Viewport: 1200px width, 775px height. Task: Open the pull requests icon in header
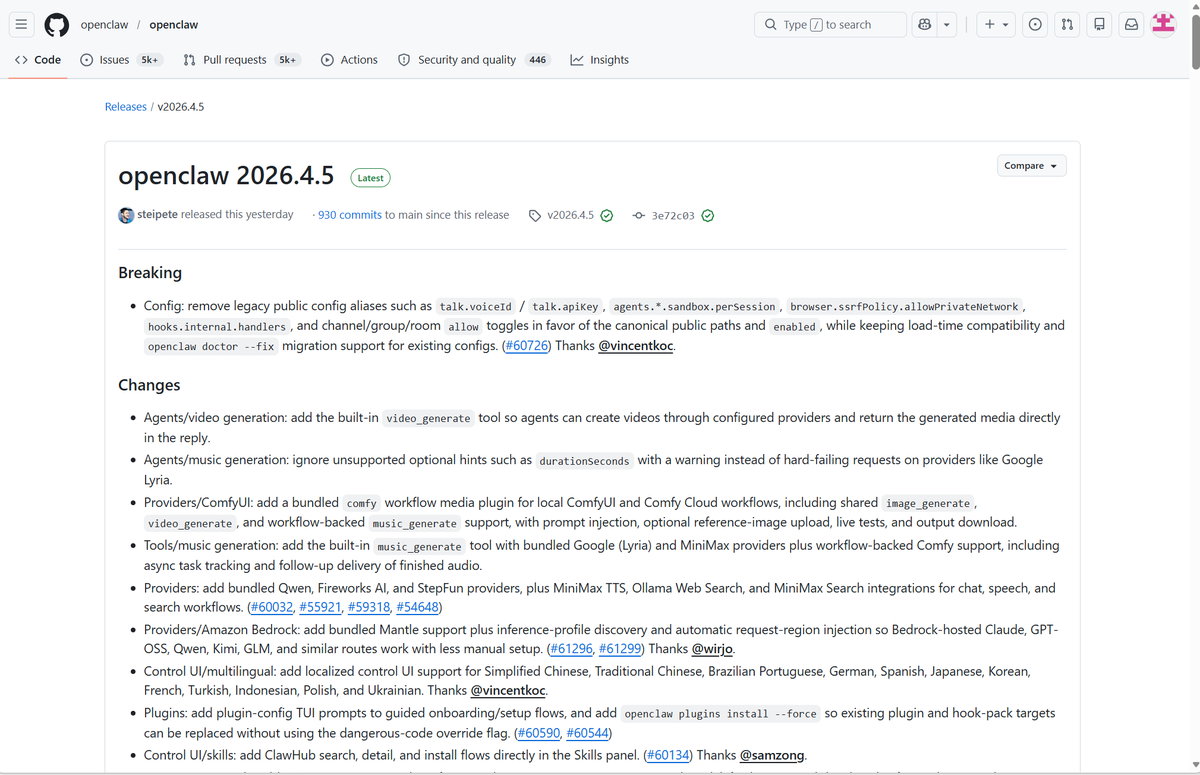[x=1067, y=25]
